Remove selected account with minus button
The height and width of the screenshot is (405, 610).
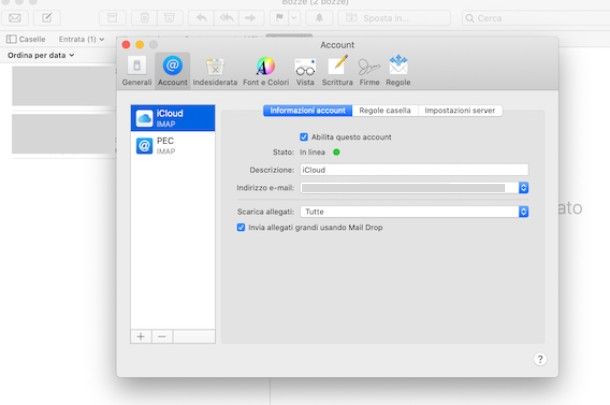(162, 337)
